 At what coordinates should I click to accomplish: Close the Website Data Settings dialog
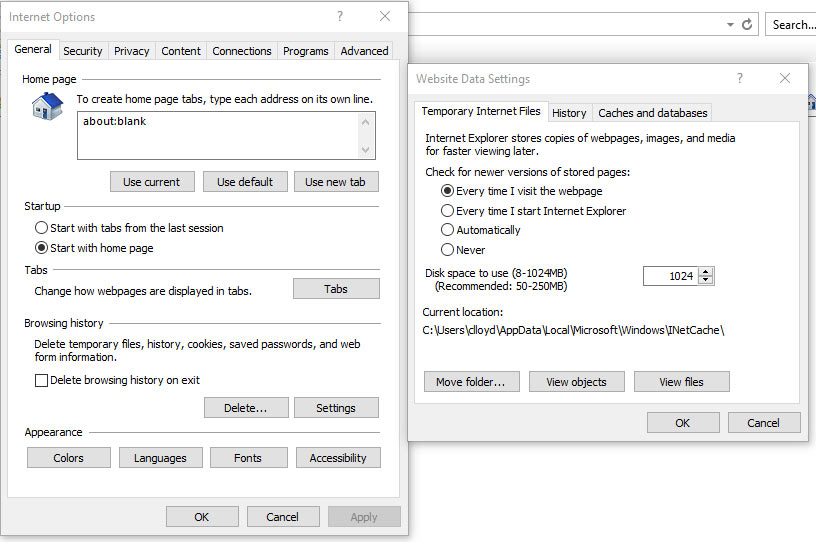[x=785, y=78]
